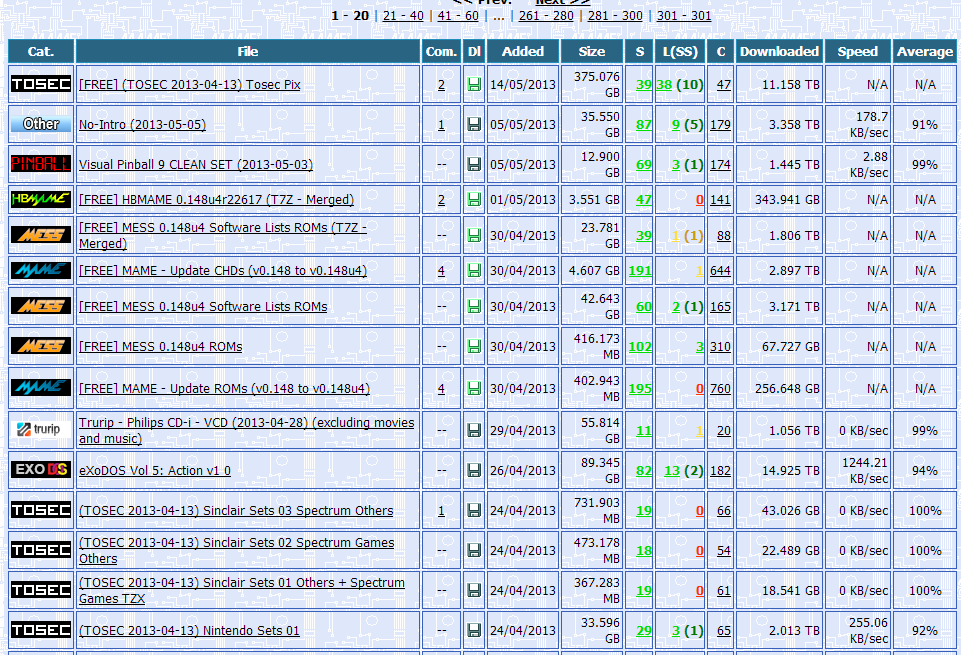961x655 pixels.
Task: Click the added date 14/05/2013
Action: pos(523,85)
